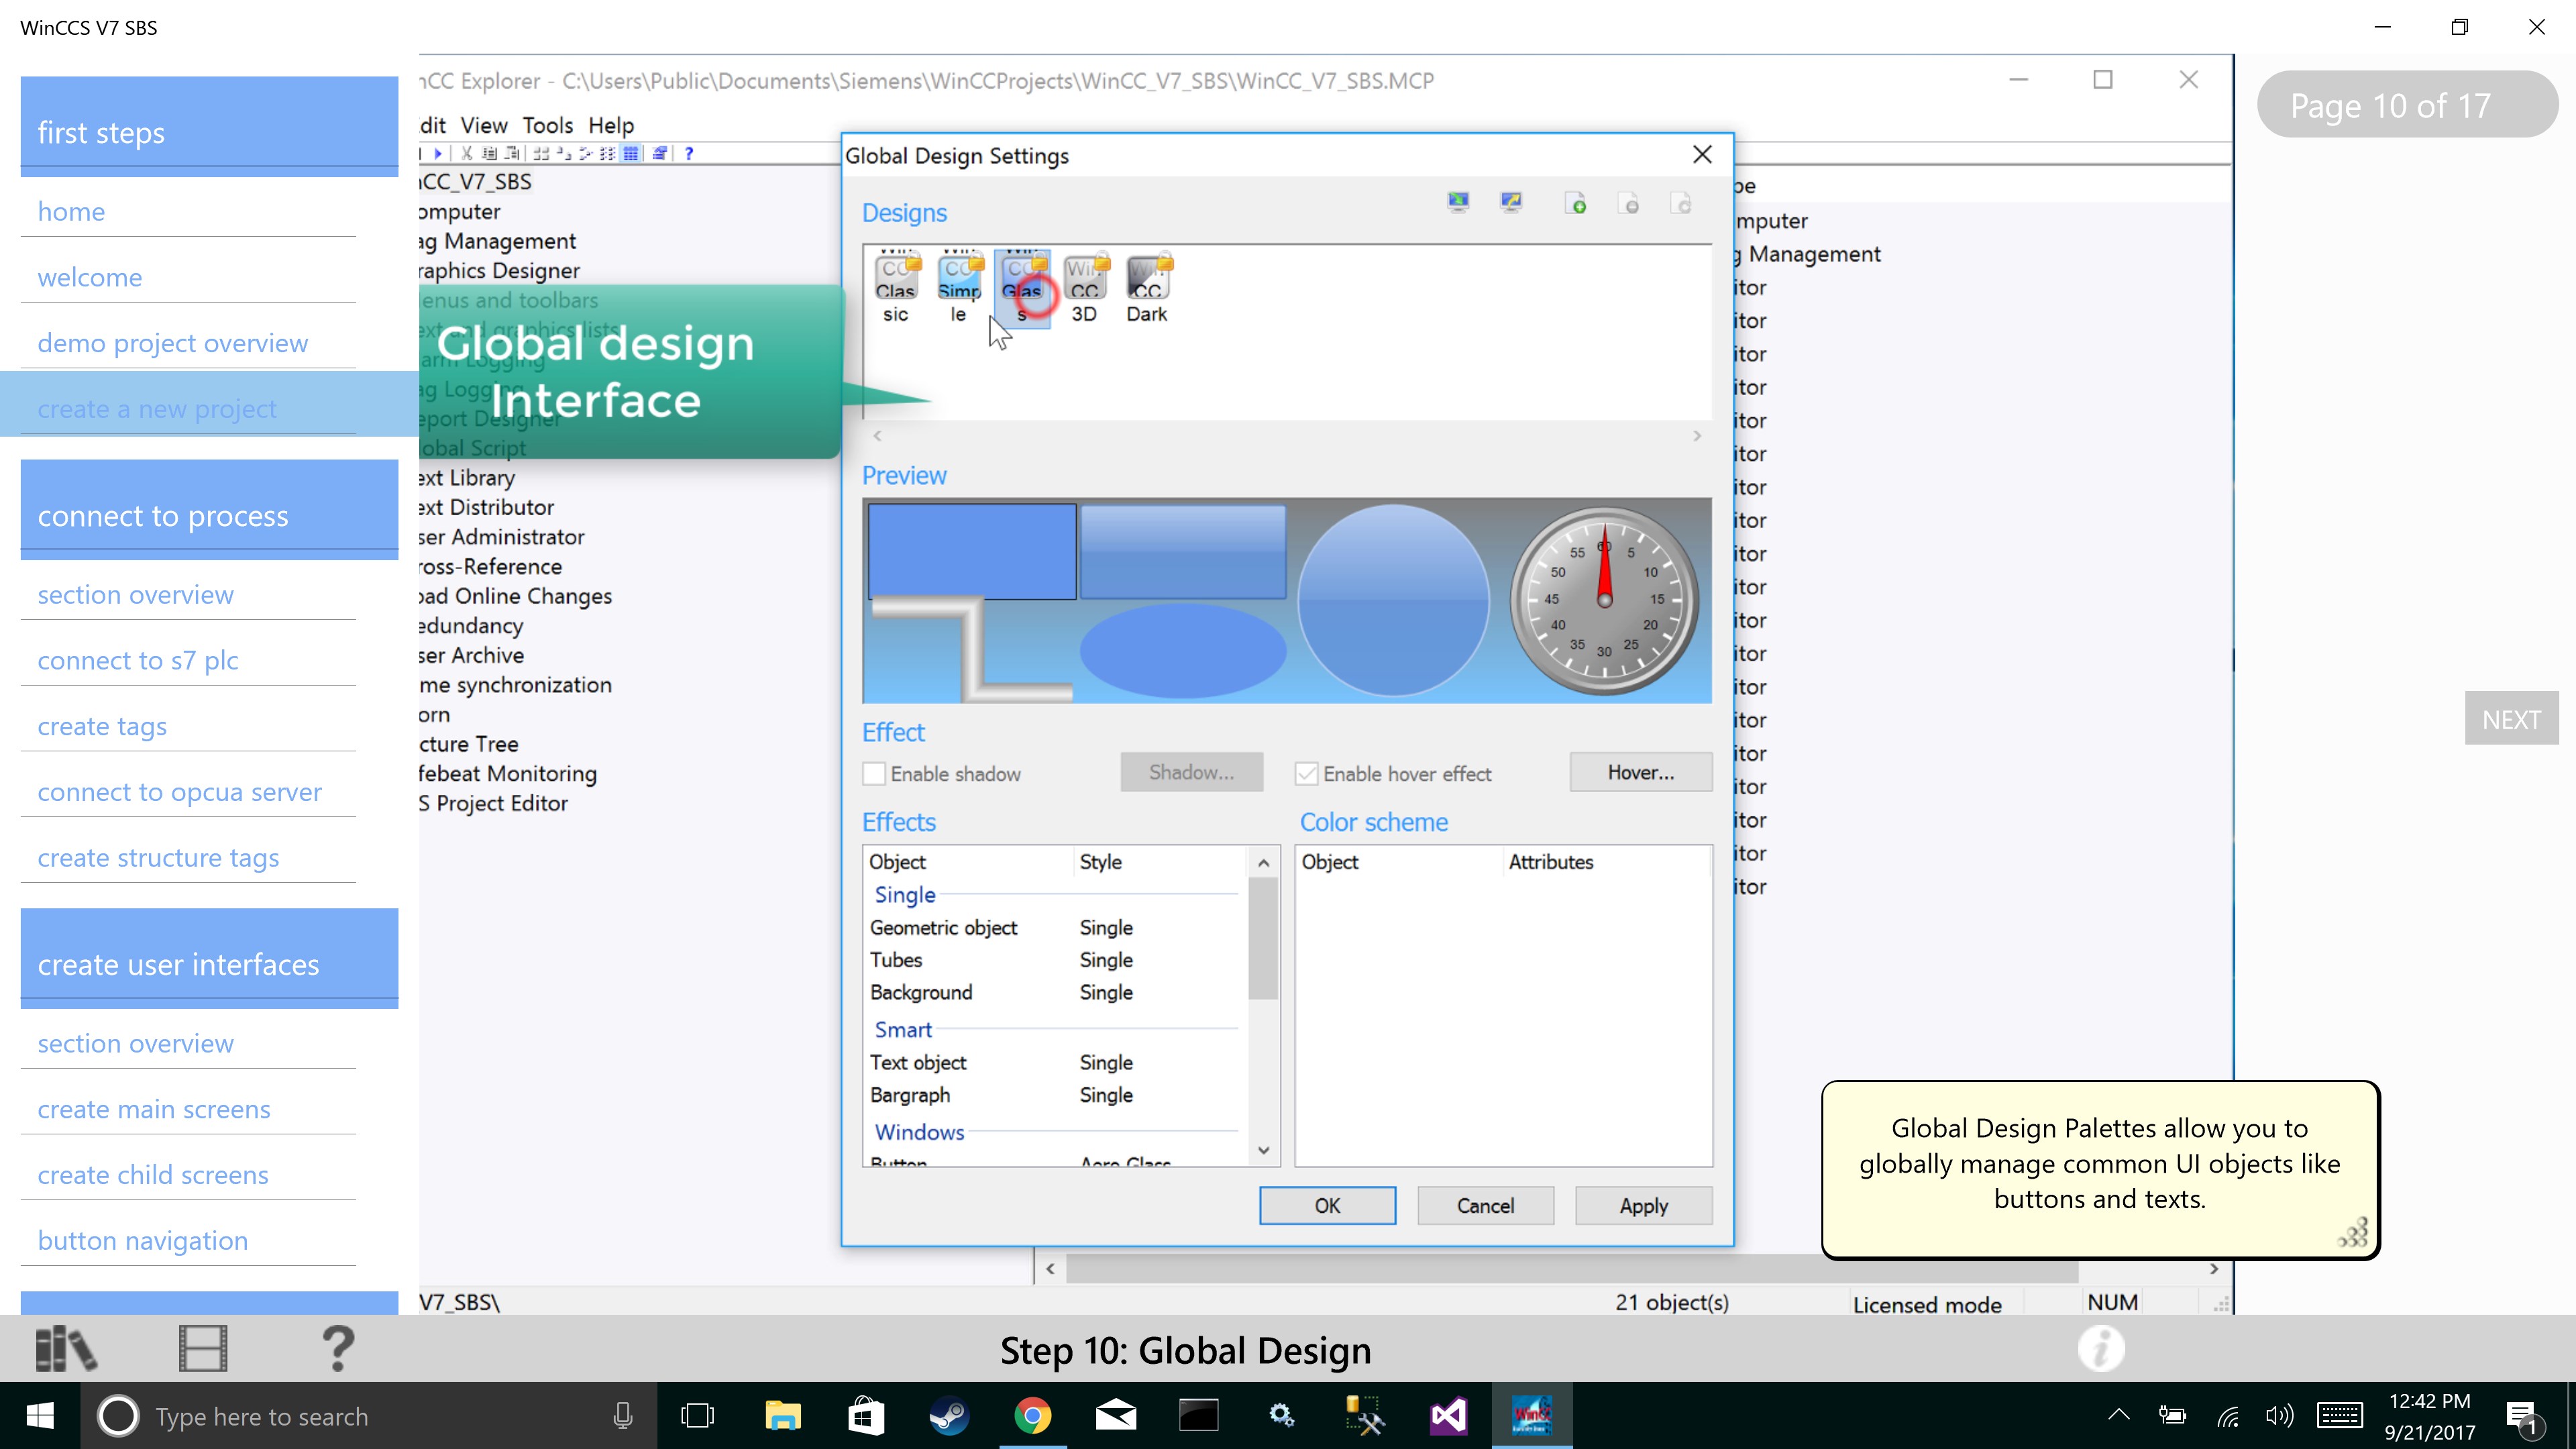Toggle Enable hover effect checkbox
This screenshot has width=2576, height=1449.
point(1306,774)
